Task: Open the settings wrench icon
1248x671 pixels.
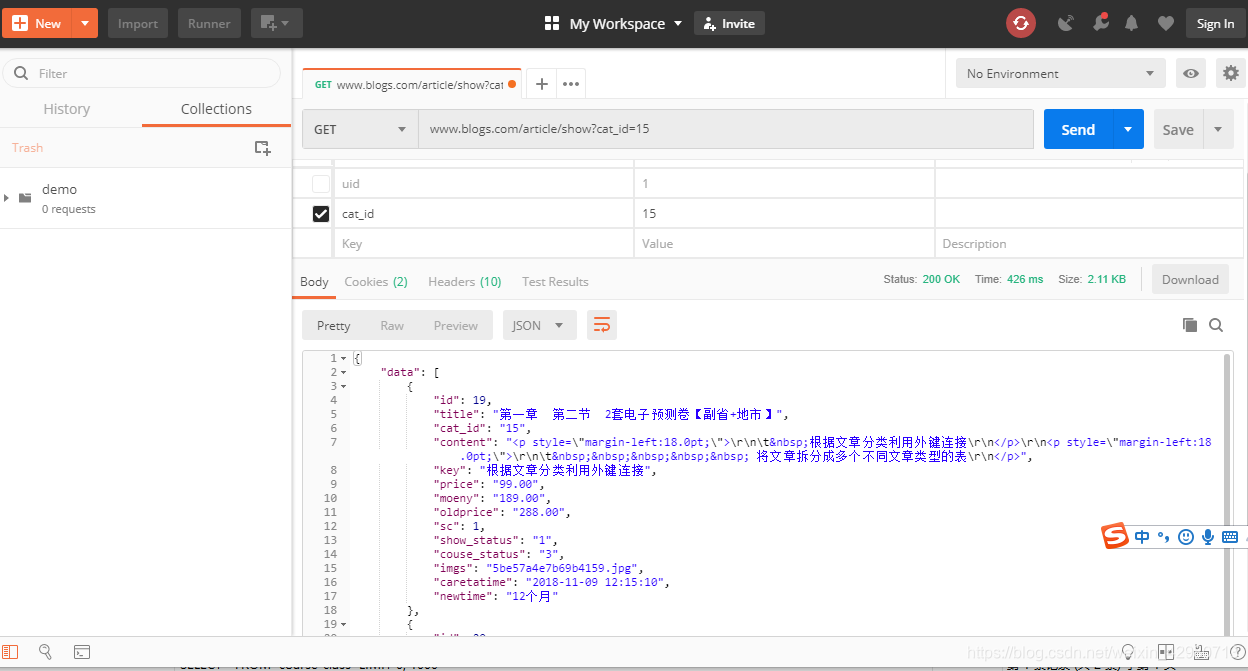Action: [x=1100, y=22]
